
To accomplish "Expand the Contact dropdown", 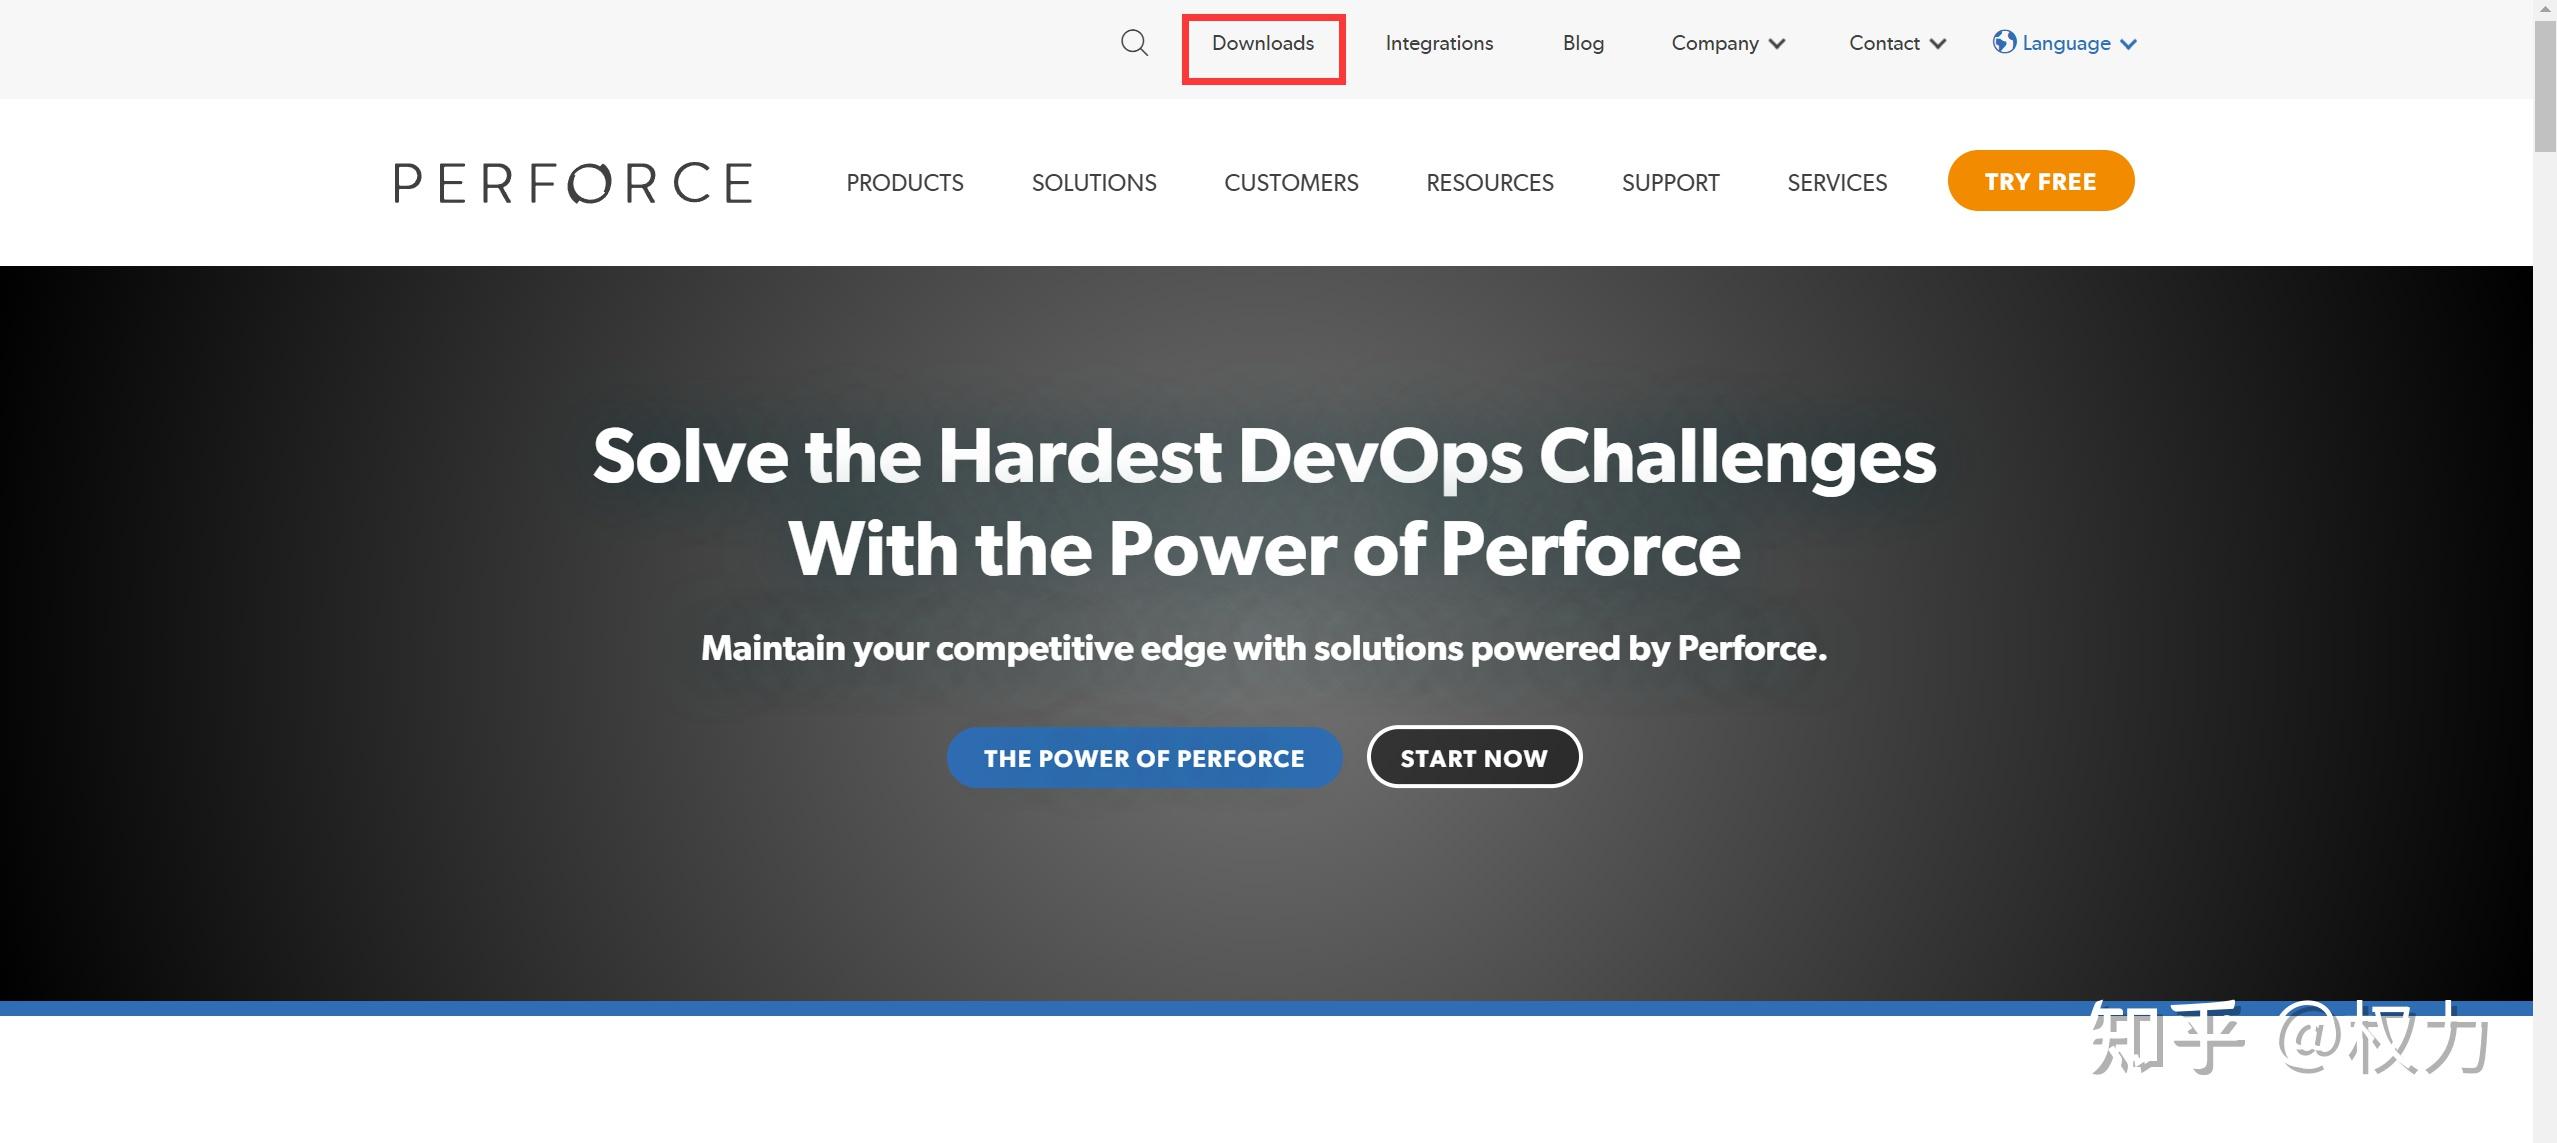I will (1894, 43).
